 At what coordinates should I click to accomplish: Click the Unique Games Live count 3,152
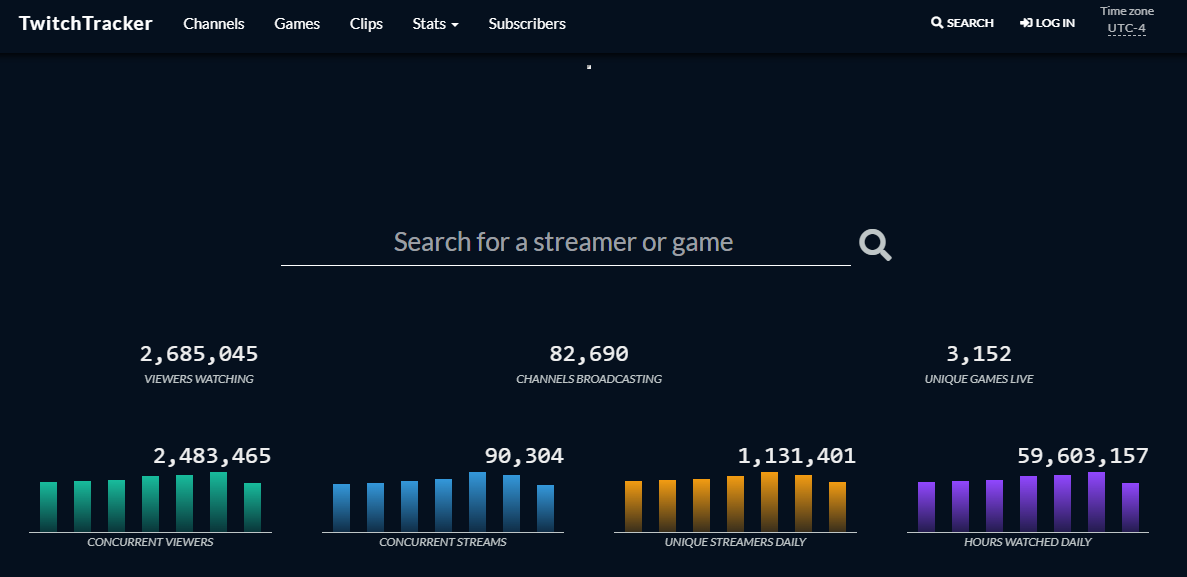pyautogui.click(x=979, y=354)
